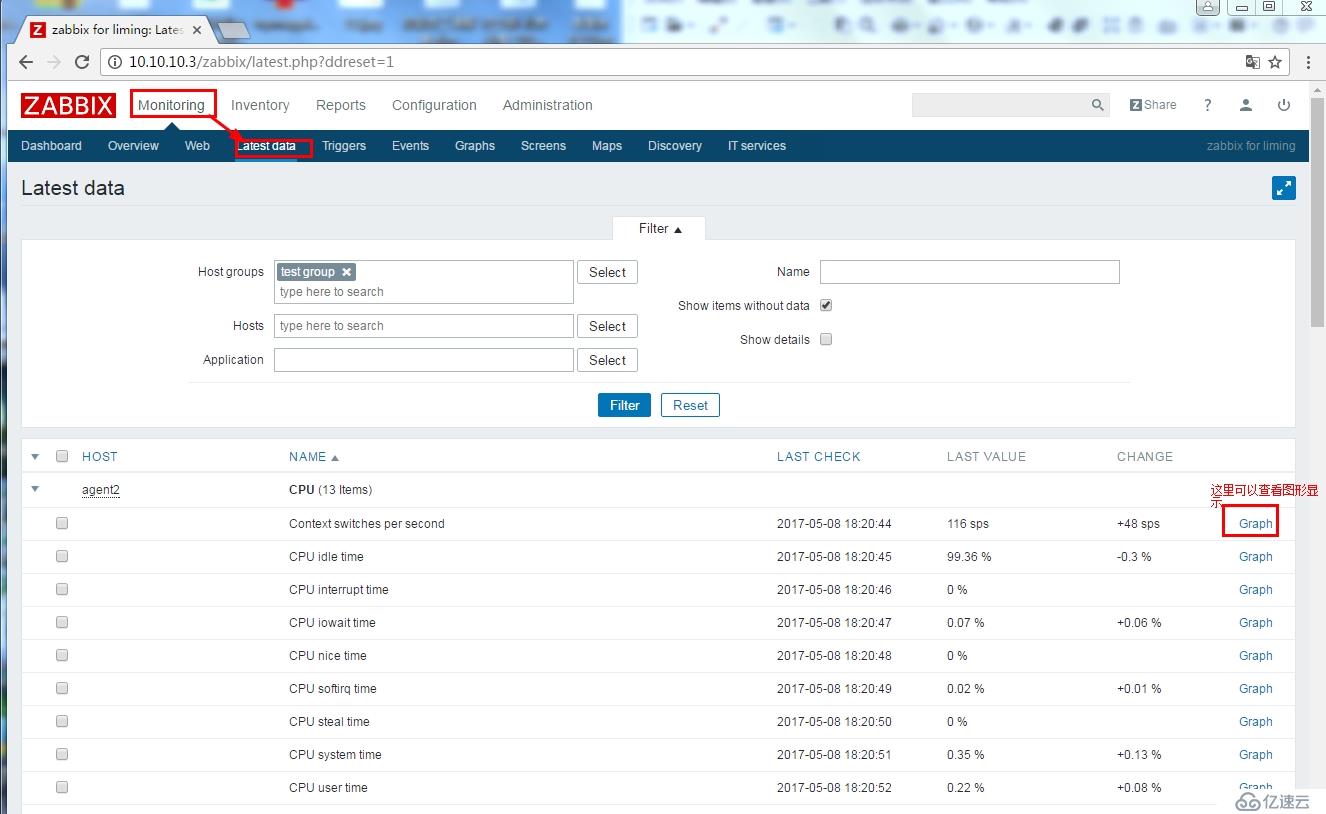Apply the Filter button
Image resolution: width=1326 pixels, height=814 pixels.
pos(625,405)
